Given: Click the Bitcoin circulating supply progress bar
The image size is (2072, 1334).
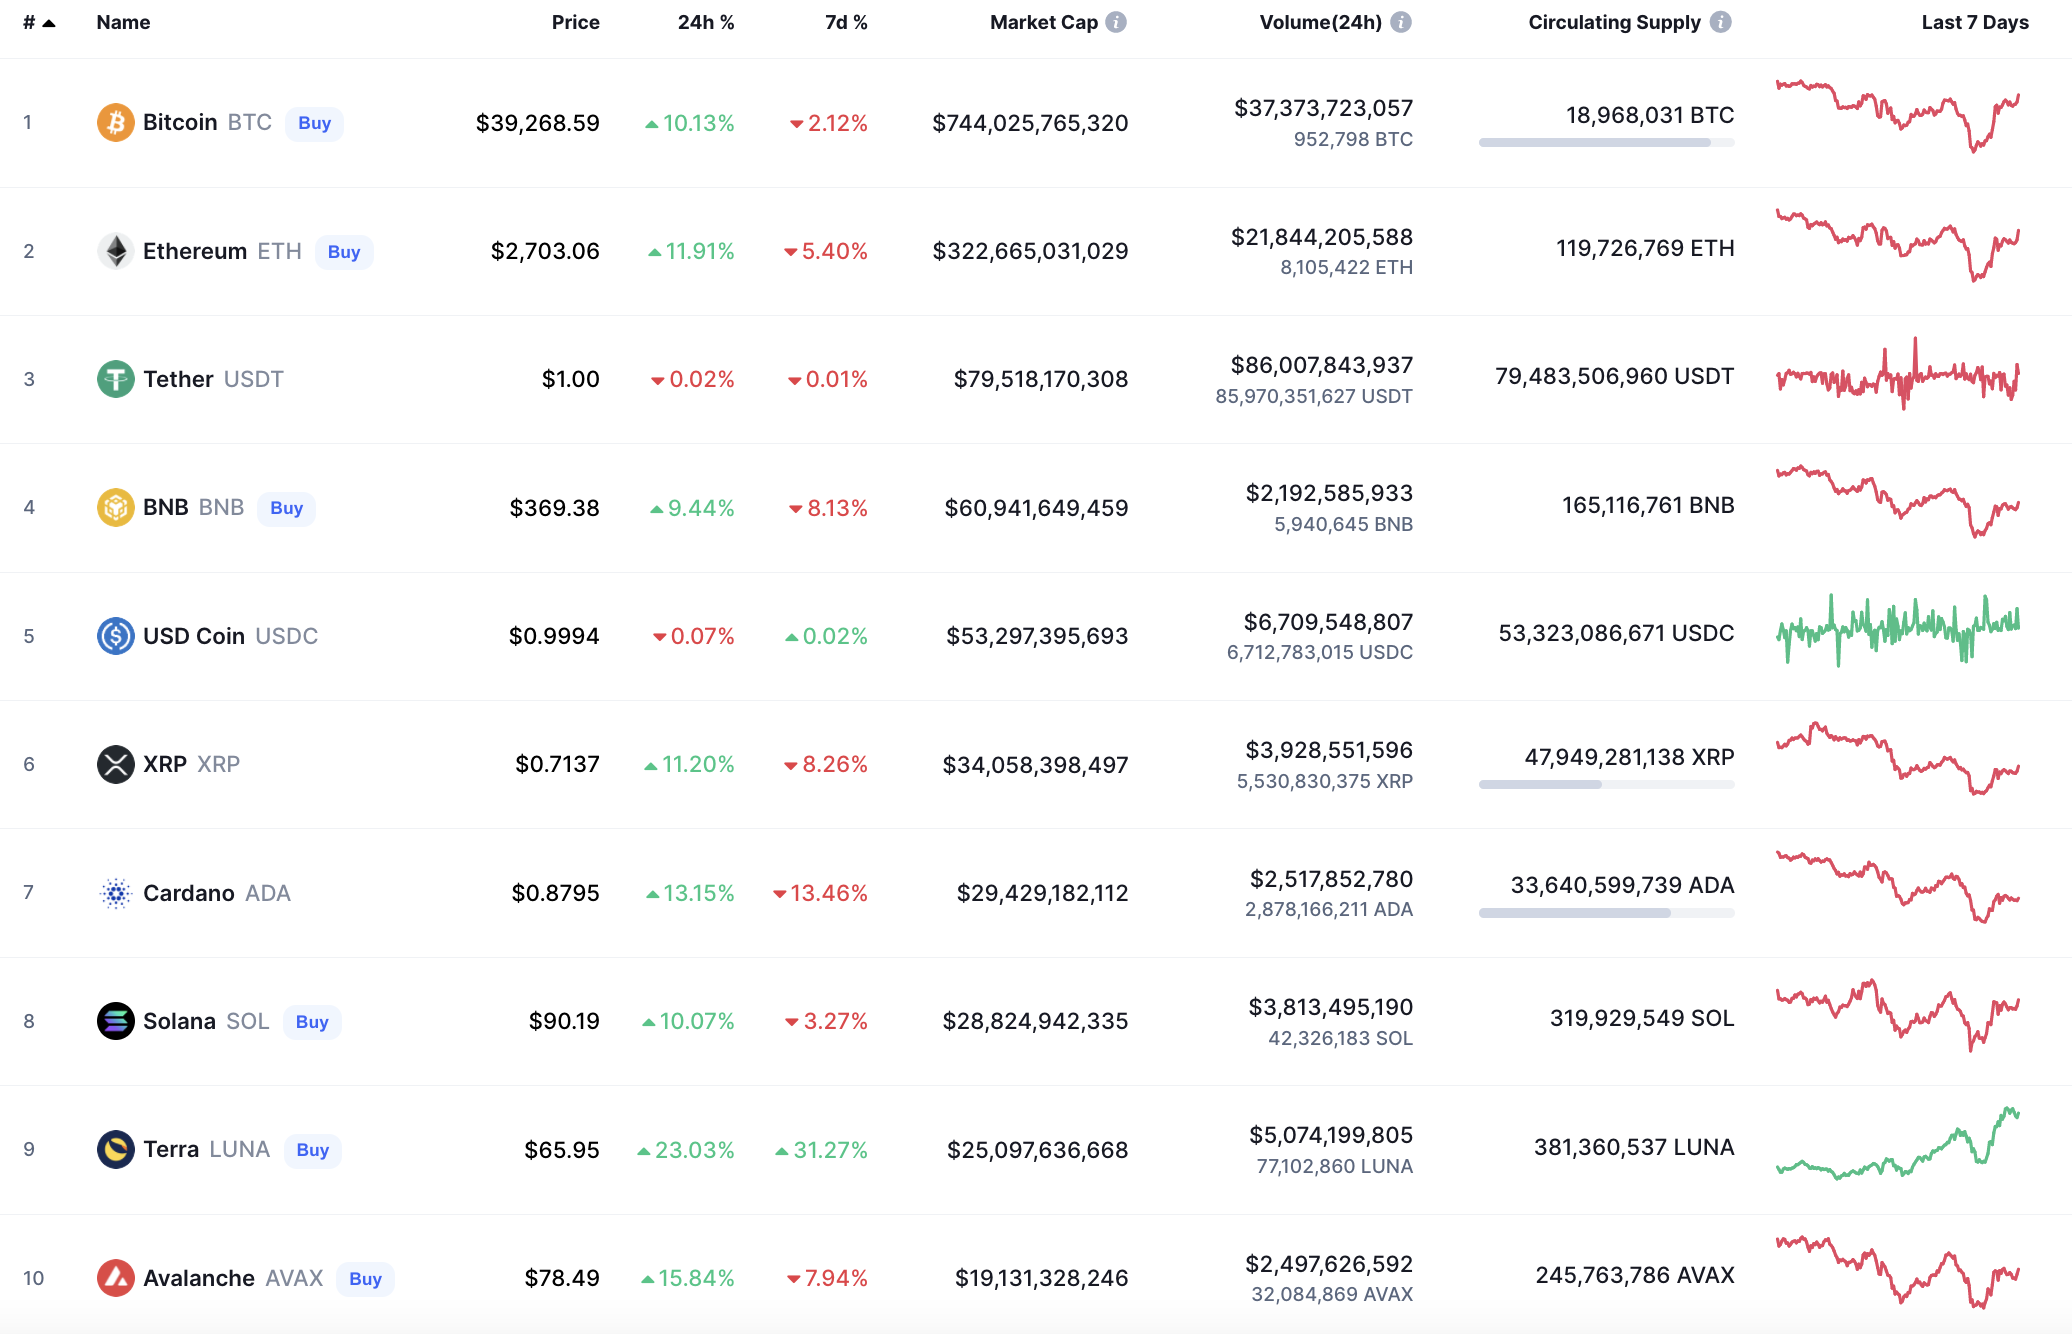Looking at the screenshot, I should click(x=1605, y=143).
